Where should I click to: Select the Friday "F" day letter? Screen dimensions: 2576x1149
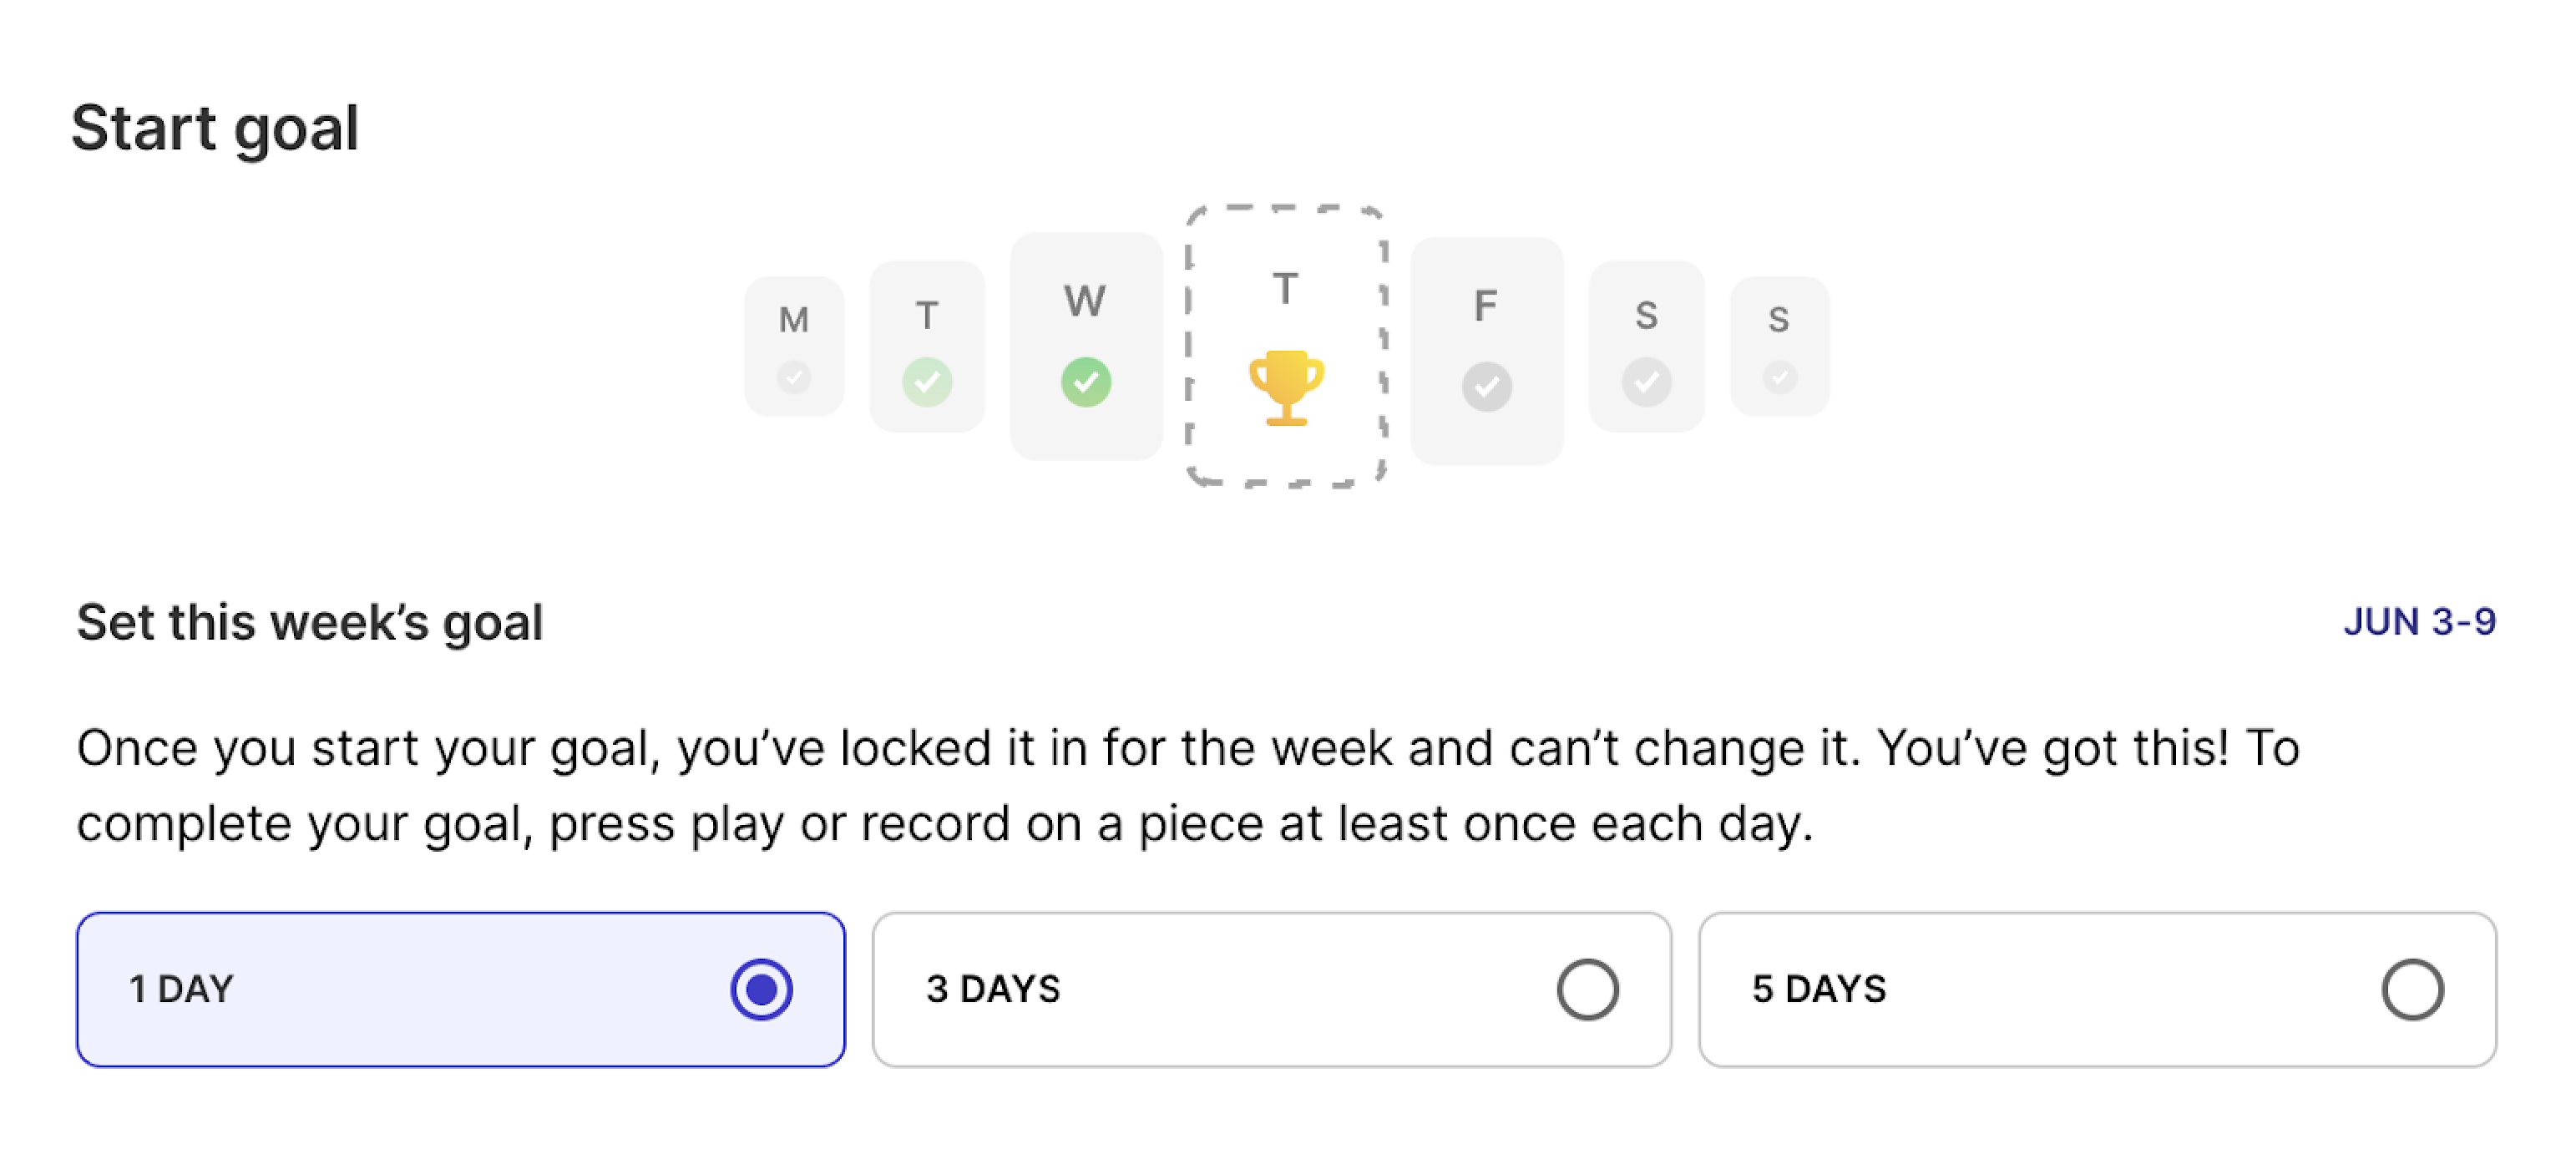tap(1486, 306)
